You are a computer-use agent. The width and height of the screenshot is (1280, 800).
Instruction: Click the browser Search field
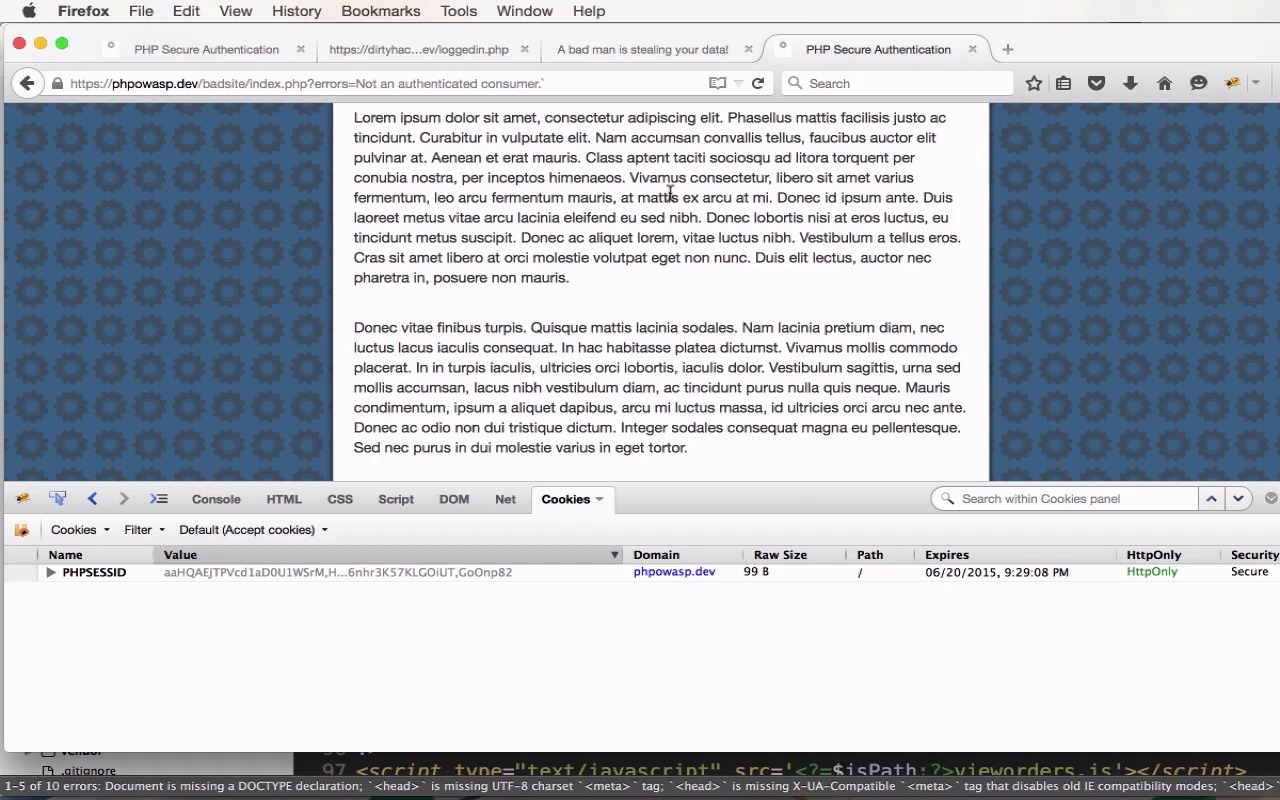coord(897,84)
